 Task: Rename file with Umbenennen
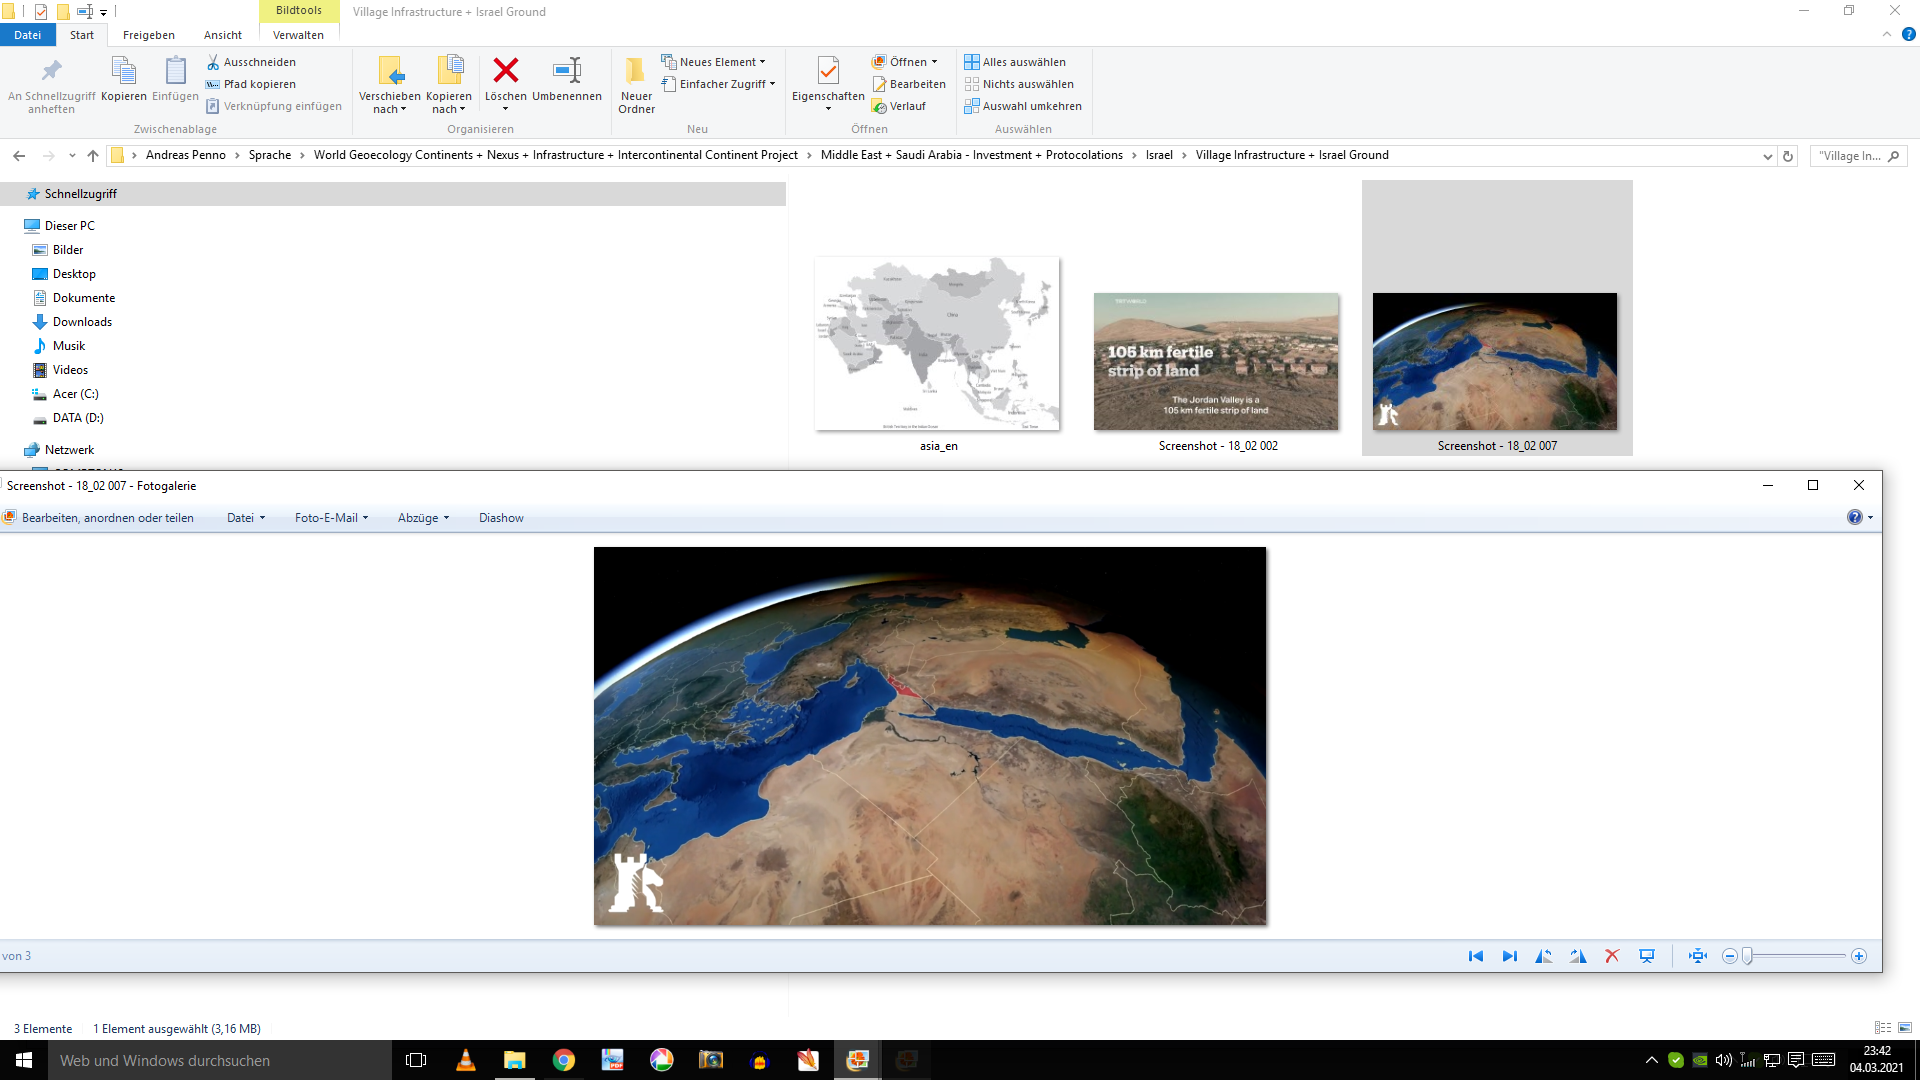tap(567, 79)
